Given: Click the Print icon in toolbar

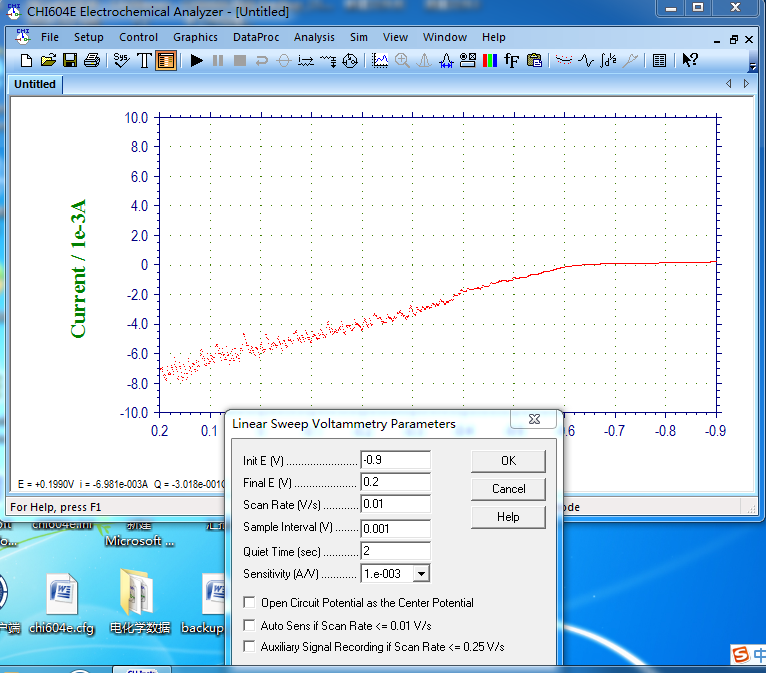Looking at the screenshot, I should pos(92,61).
